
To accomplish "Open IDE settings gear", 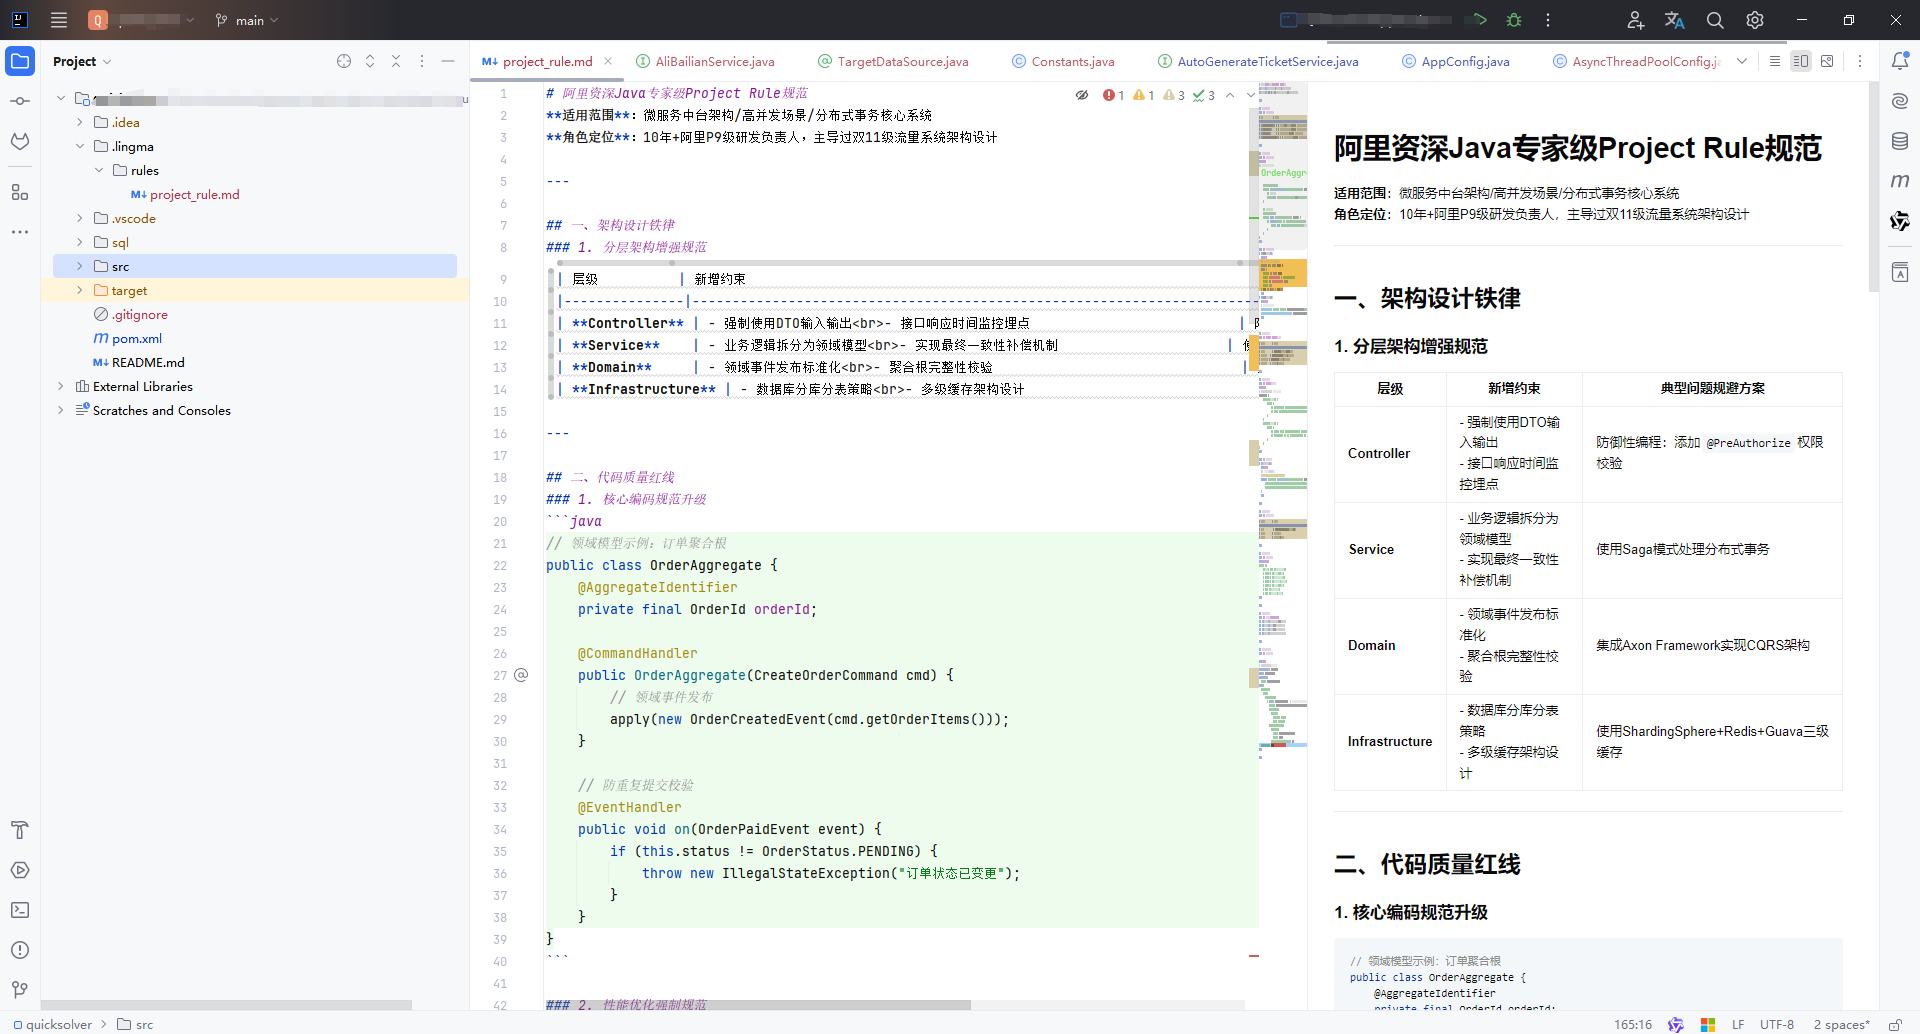I will click(x=1755, y=20).
